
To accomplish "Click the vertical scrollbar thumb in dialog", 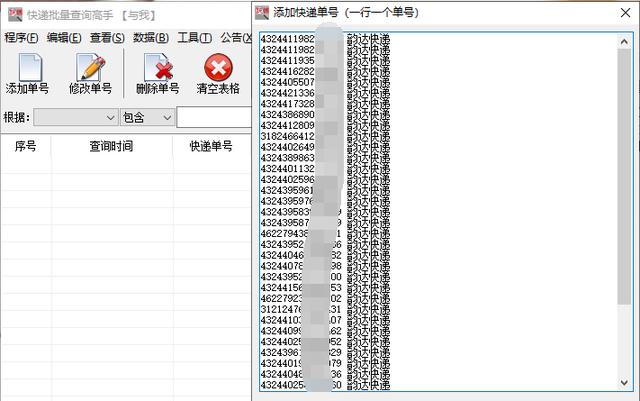I will click(x=624, y=176).
